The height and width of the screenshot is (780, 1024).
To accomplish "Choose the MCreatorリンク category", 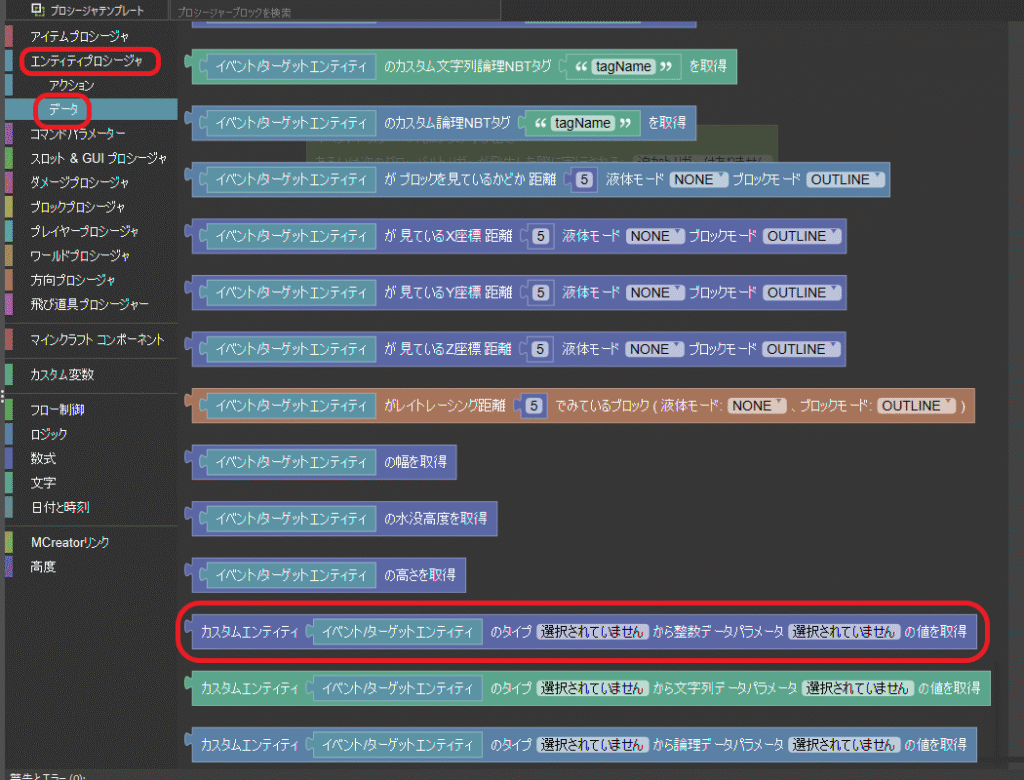I will click(x=69, y=543).
